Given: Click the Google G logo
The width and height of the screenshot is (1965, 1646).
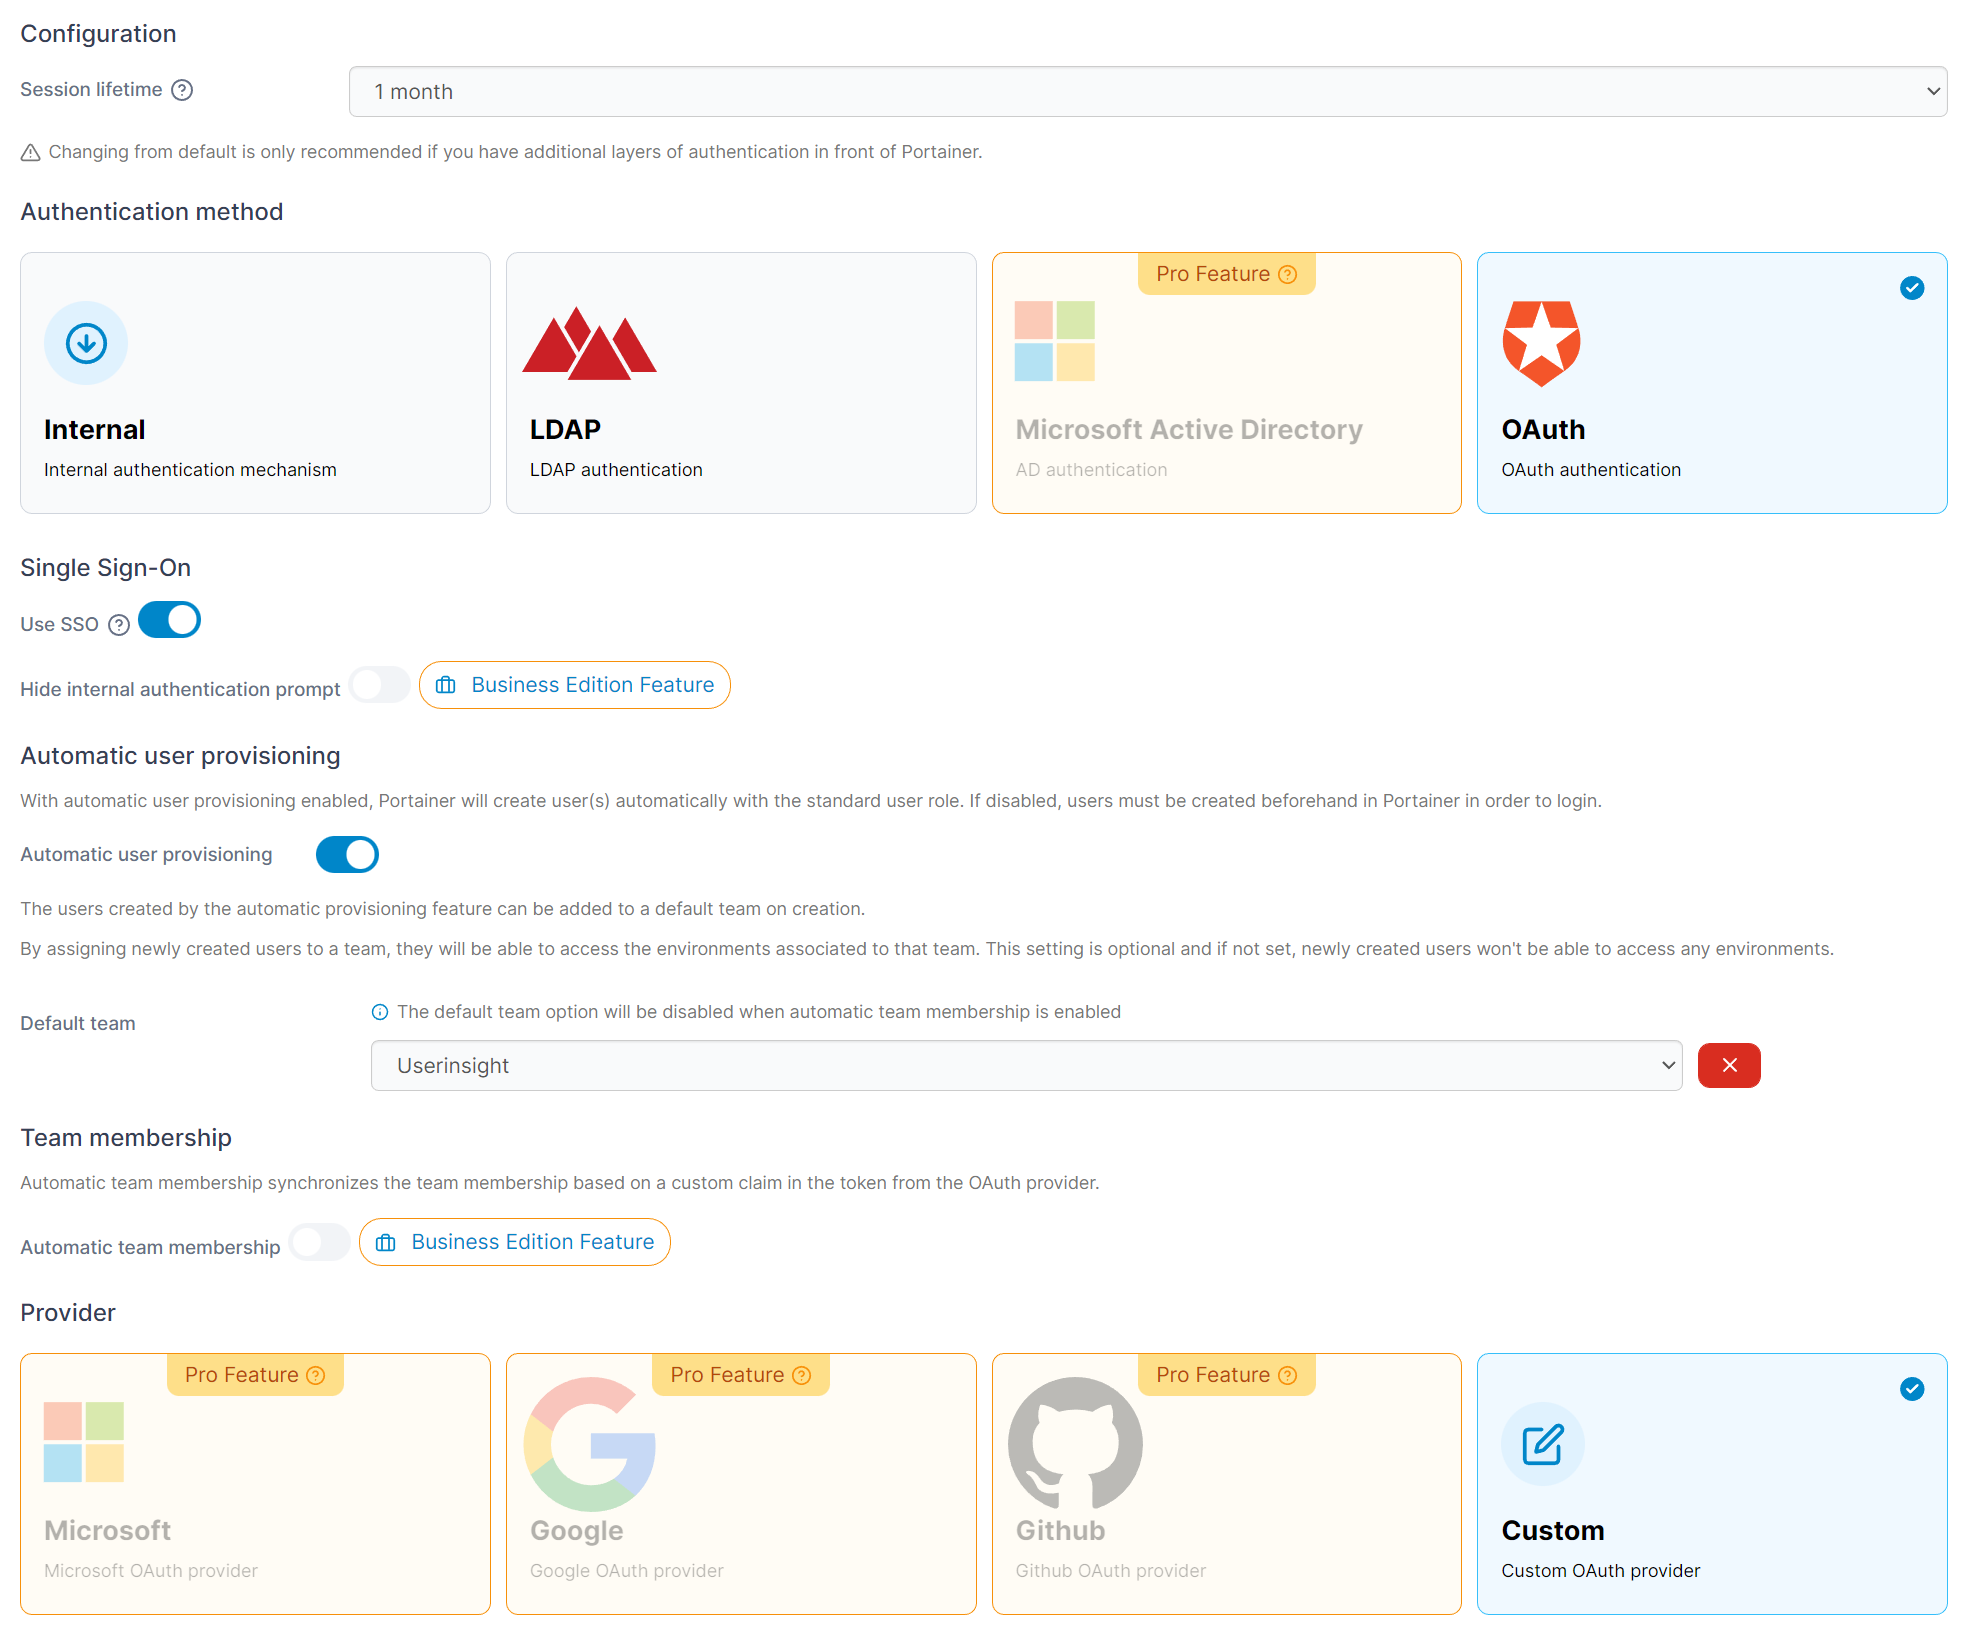Looking at the screenshot, I should [589, 1443].
